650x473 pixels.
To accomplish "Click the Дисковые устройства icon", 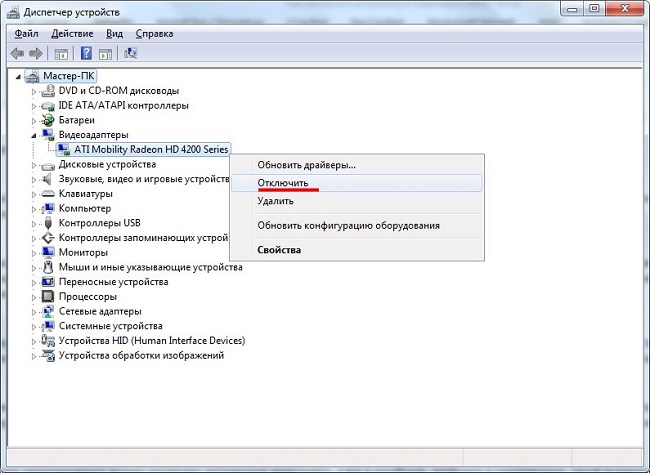I will pyautogui.click(x=48, y=165).
